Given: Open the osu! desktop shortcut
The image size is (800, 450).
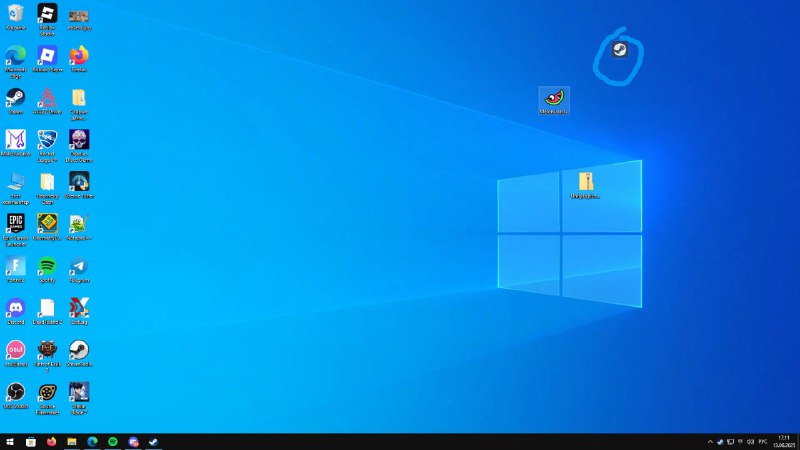Looking at the screenshot, I should 15,349.
